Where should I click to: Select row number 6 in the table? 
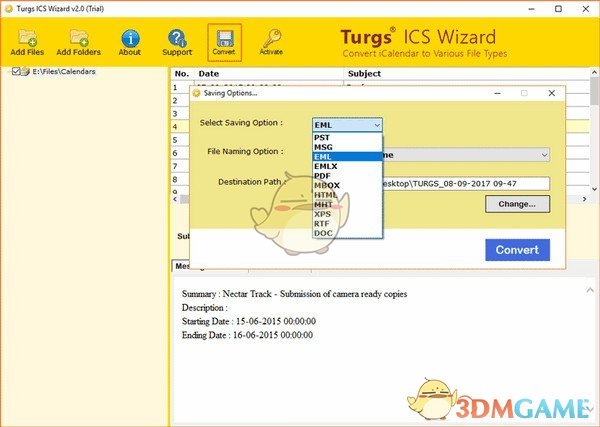tap(175, 153)
